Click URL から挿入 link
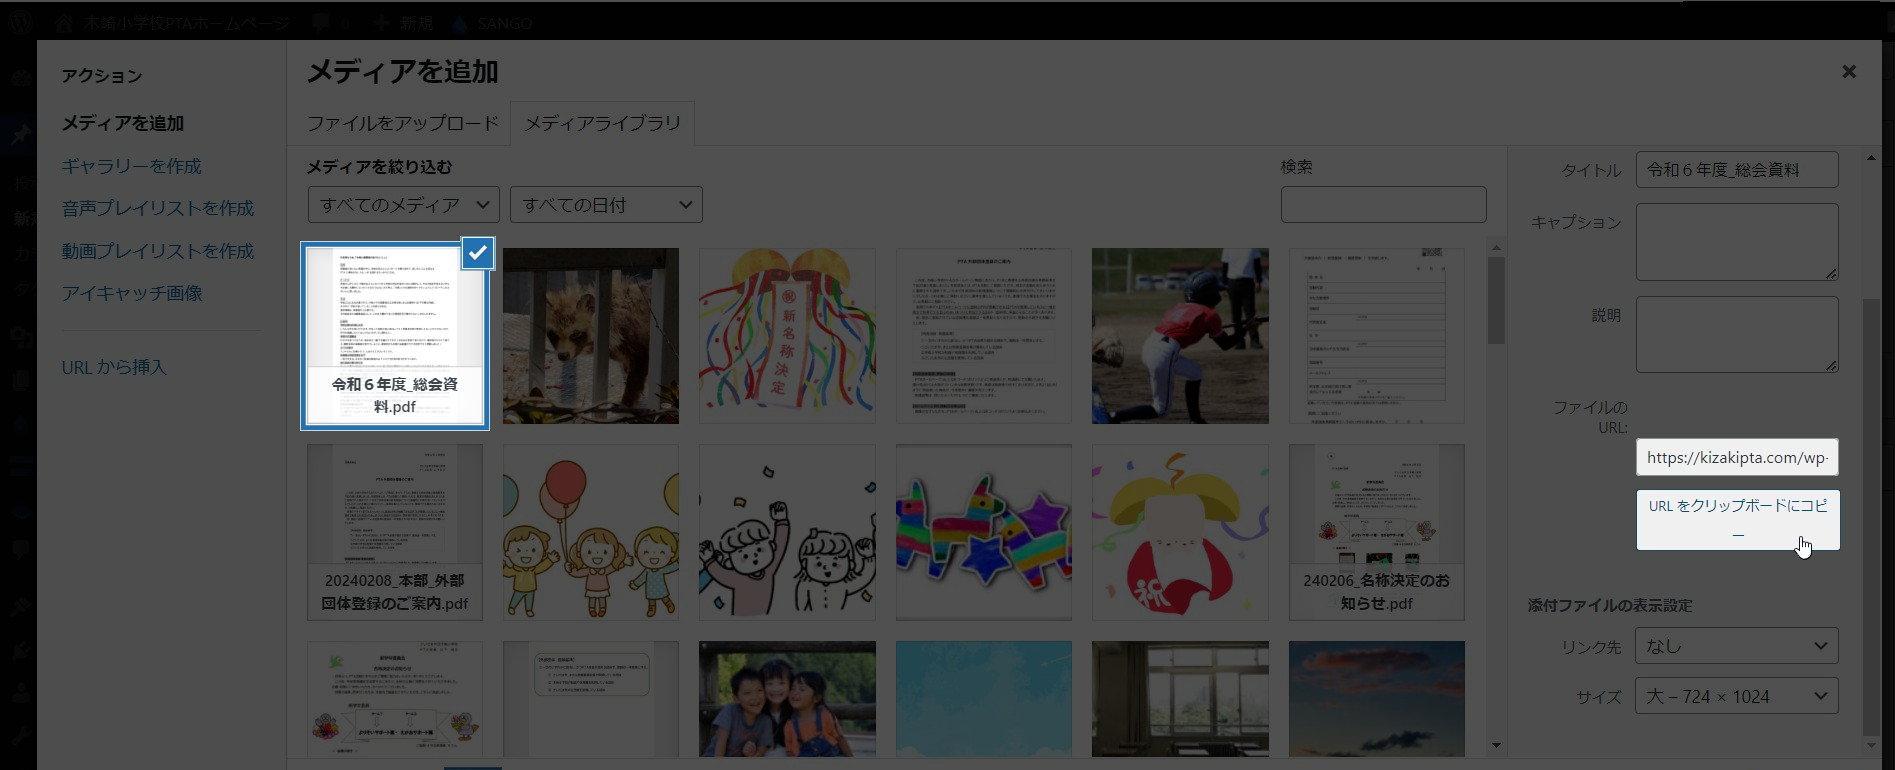 point(114,367)
